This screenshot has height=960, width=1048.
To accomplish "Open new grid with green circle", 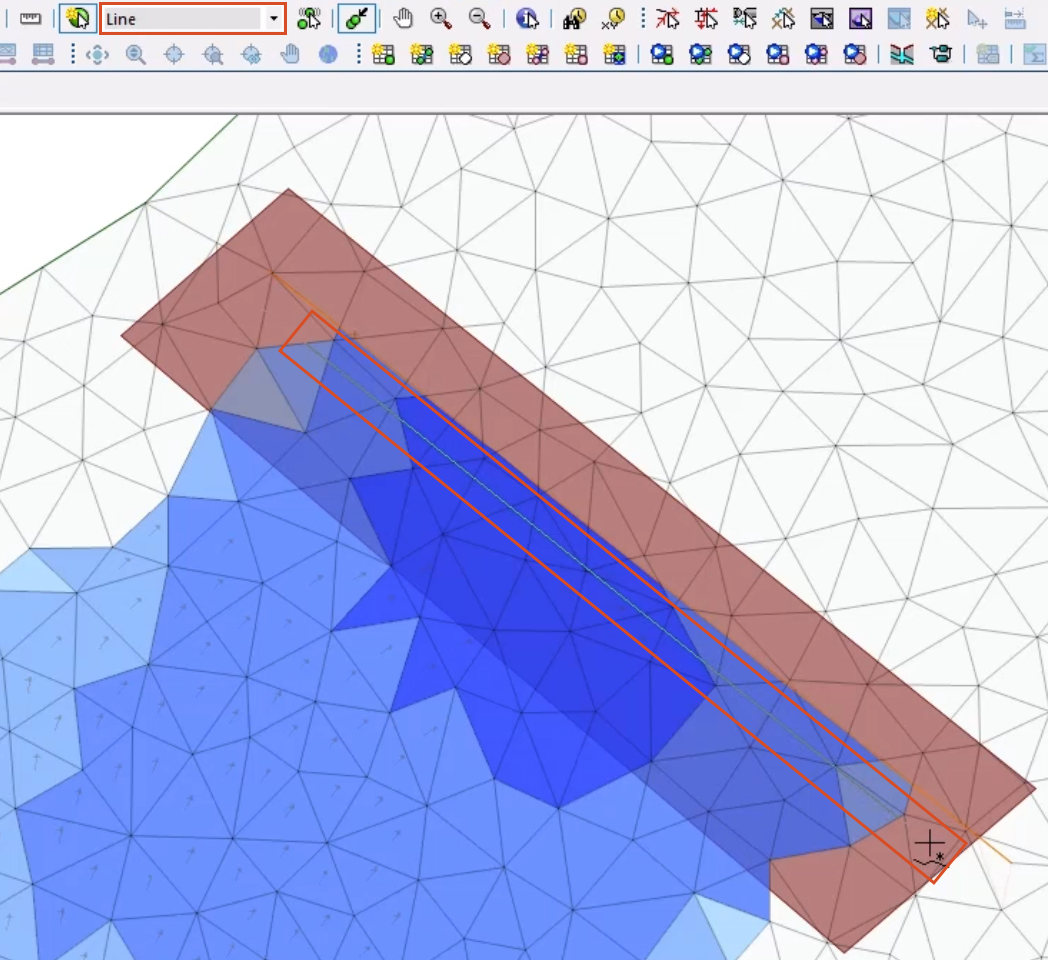I will 383,54.
